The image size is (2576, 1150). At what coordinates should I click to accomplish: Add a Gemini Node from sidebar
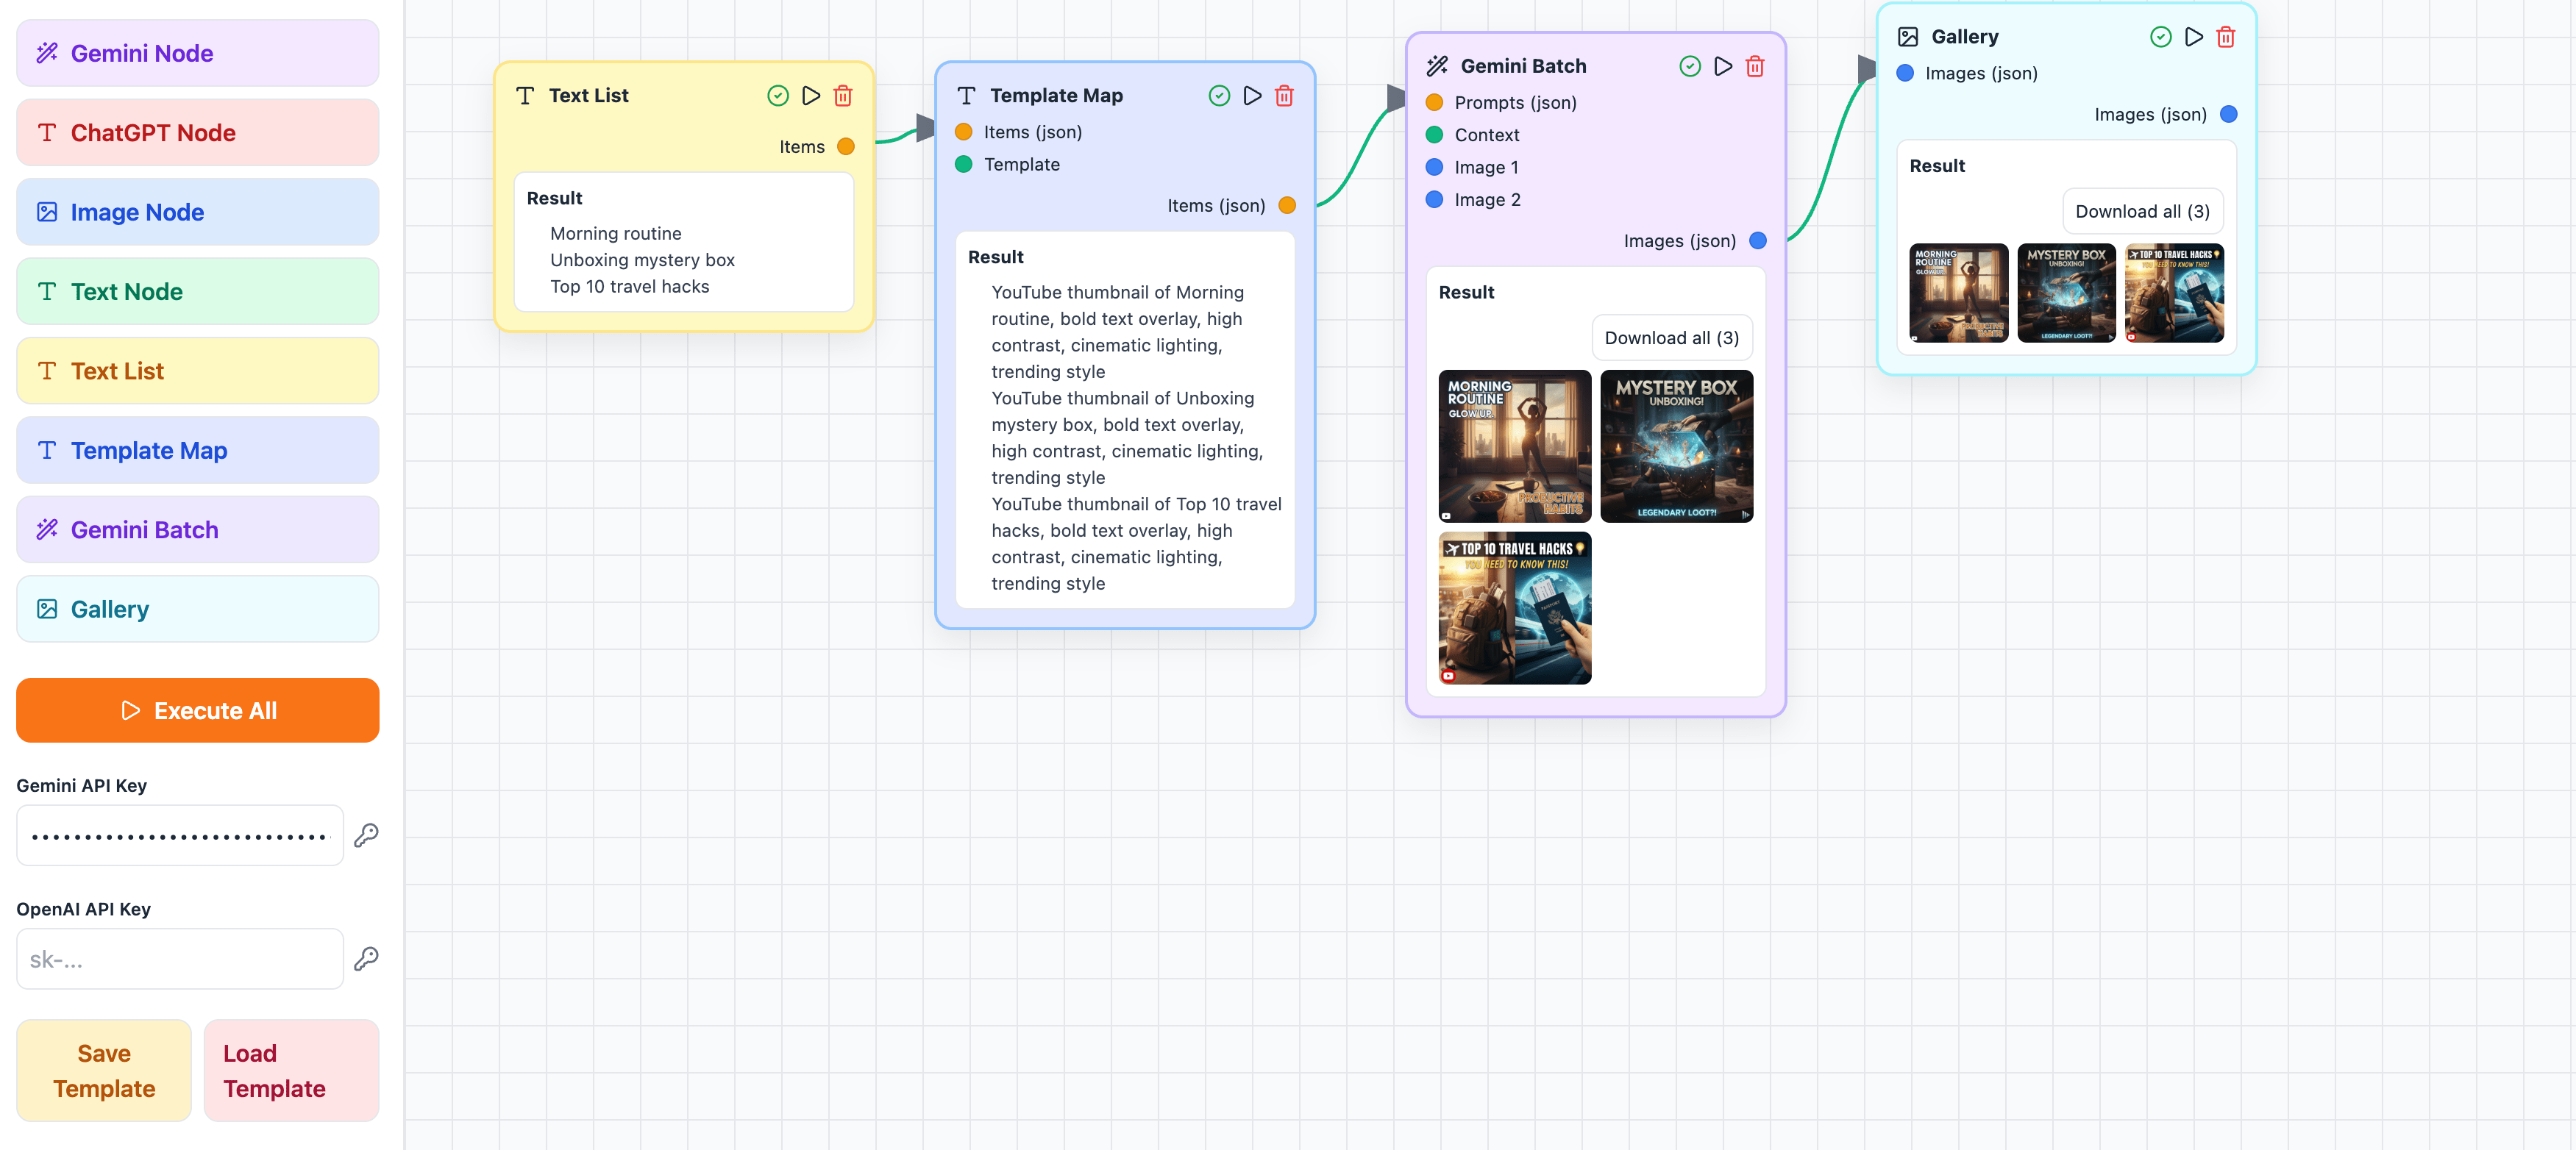coord(198,53)
